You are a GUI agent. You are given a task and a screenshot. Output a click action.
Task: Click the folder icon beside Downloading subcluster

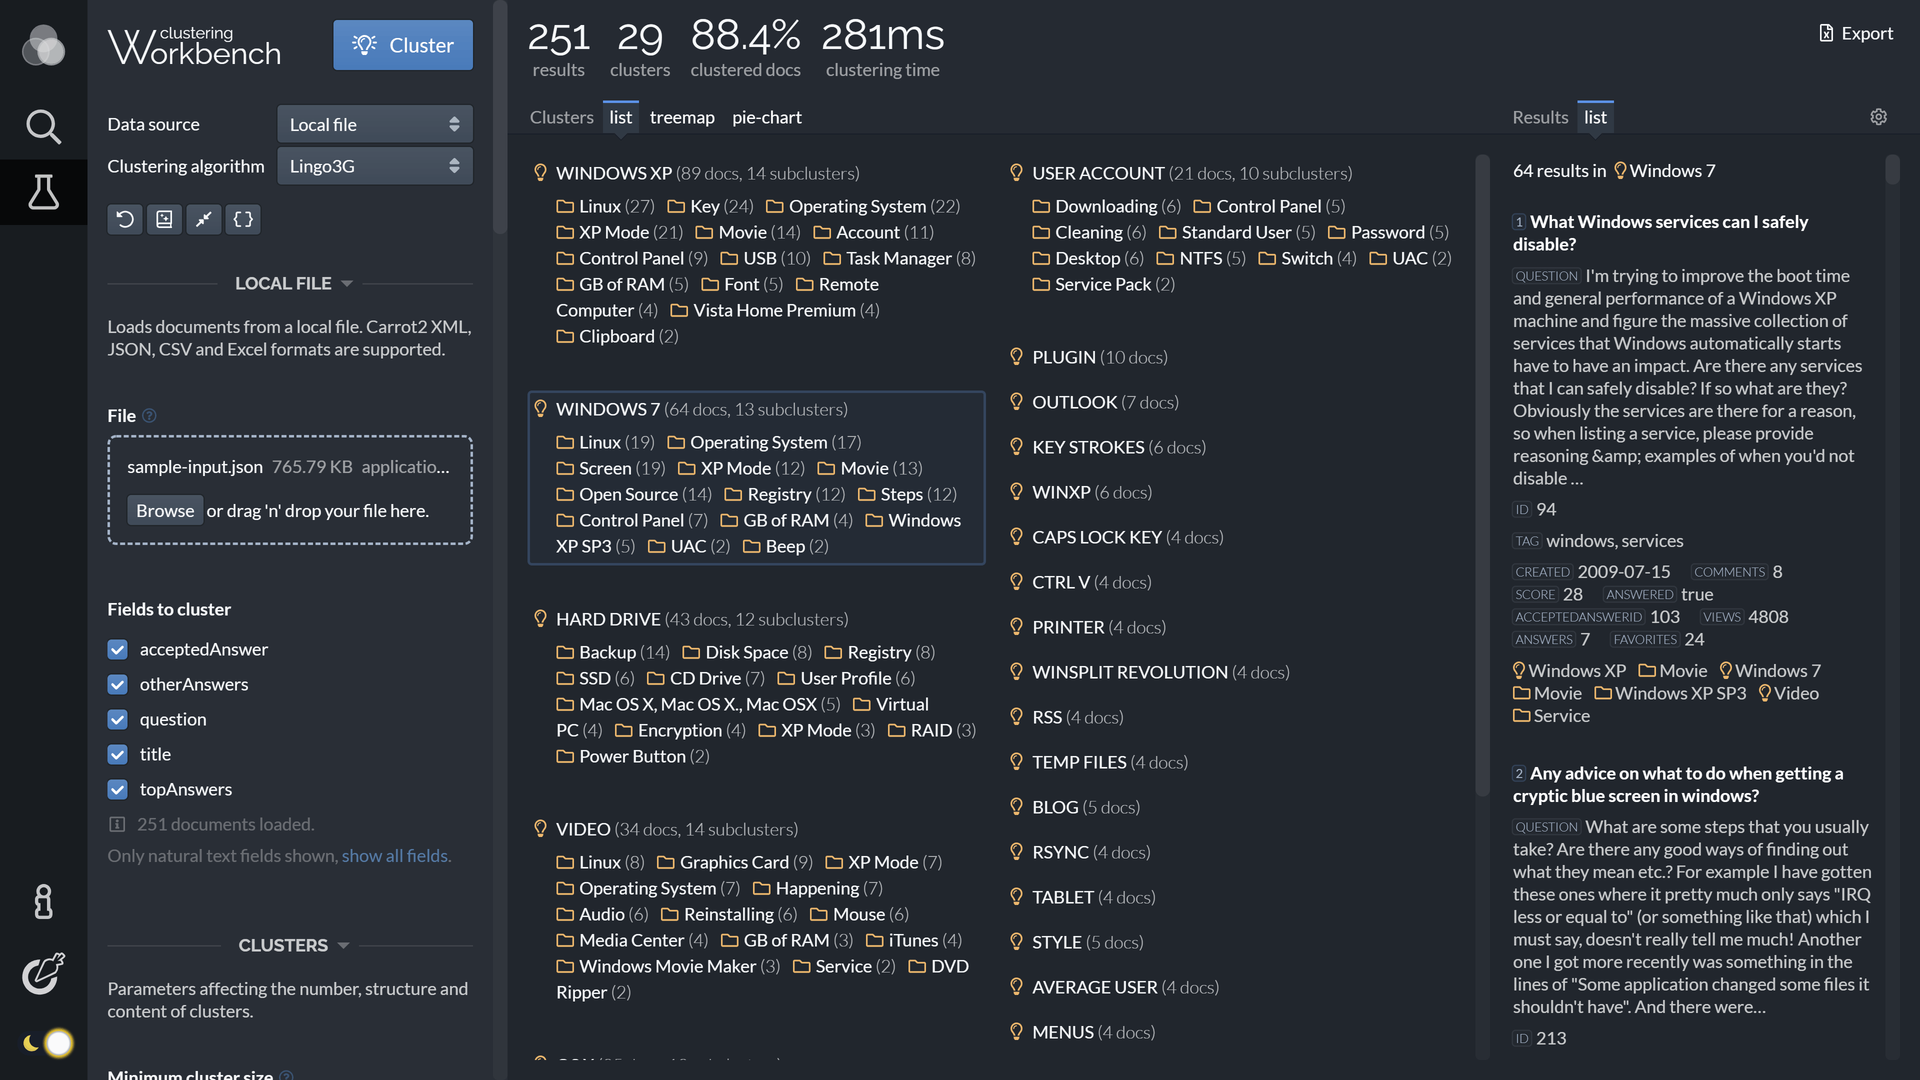1041,206
